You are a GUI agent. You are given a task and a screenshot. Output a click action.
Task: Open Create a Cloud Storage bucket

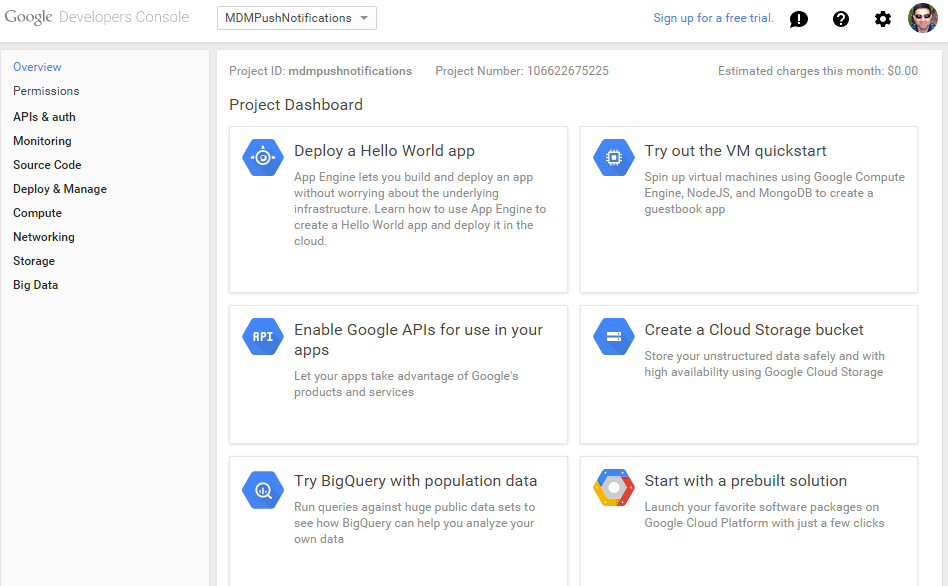(753, 330)
